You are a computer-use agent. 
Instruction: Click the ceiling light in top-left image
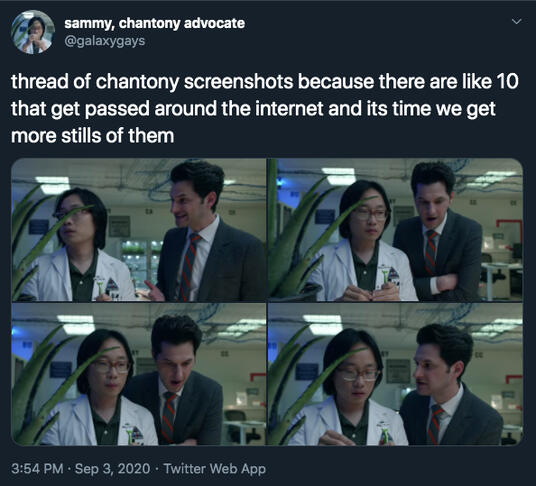tap(53, 185)
